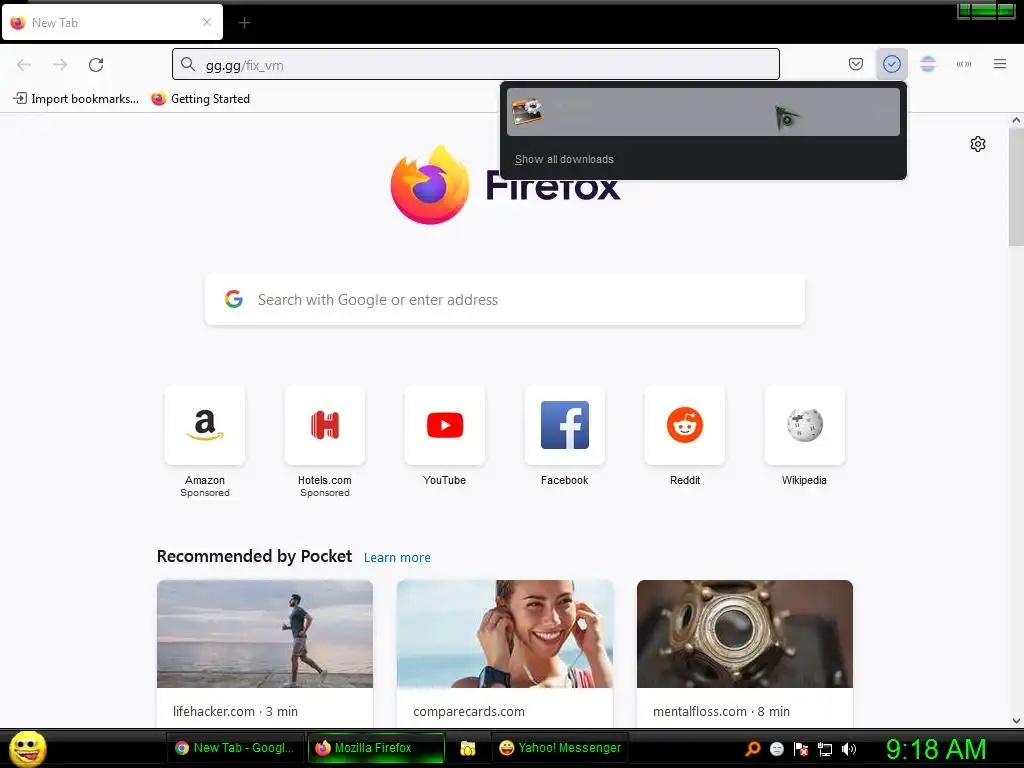Click scrollbar up arrow

[1016, 120]
